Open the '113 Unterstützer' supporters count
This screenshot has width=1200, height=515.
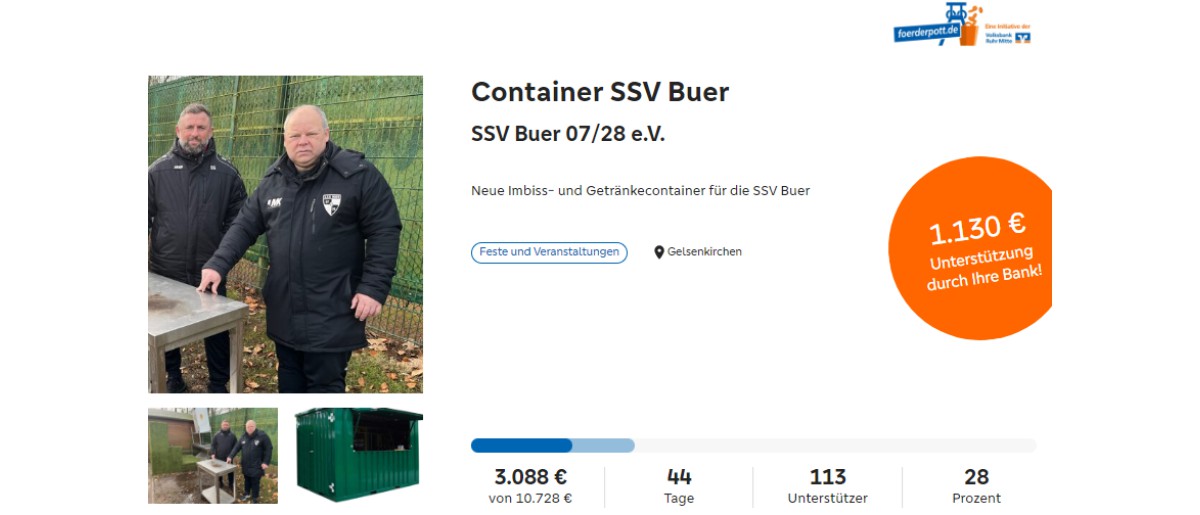coord(828,486)
